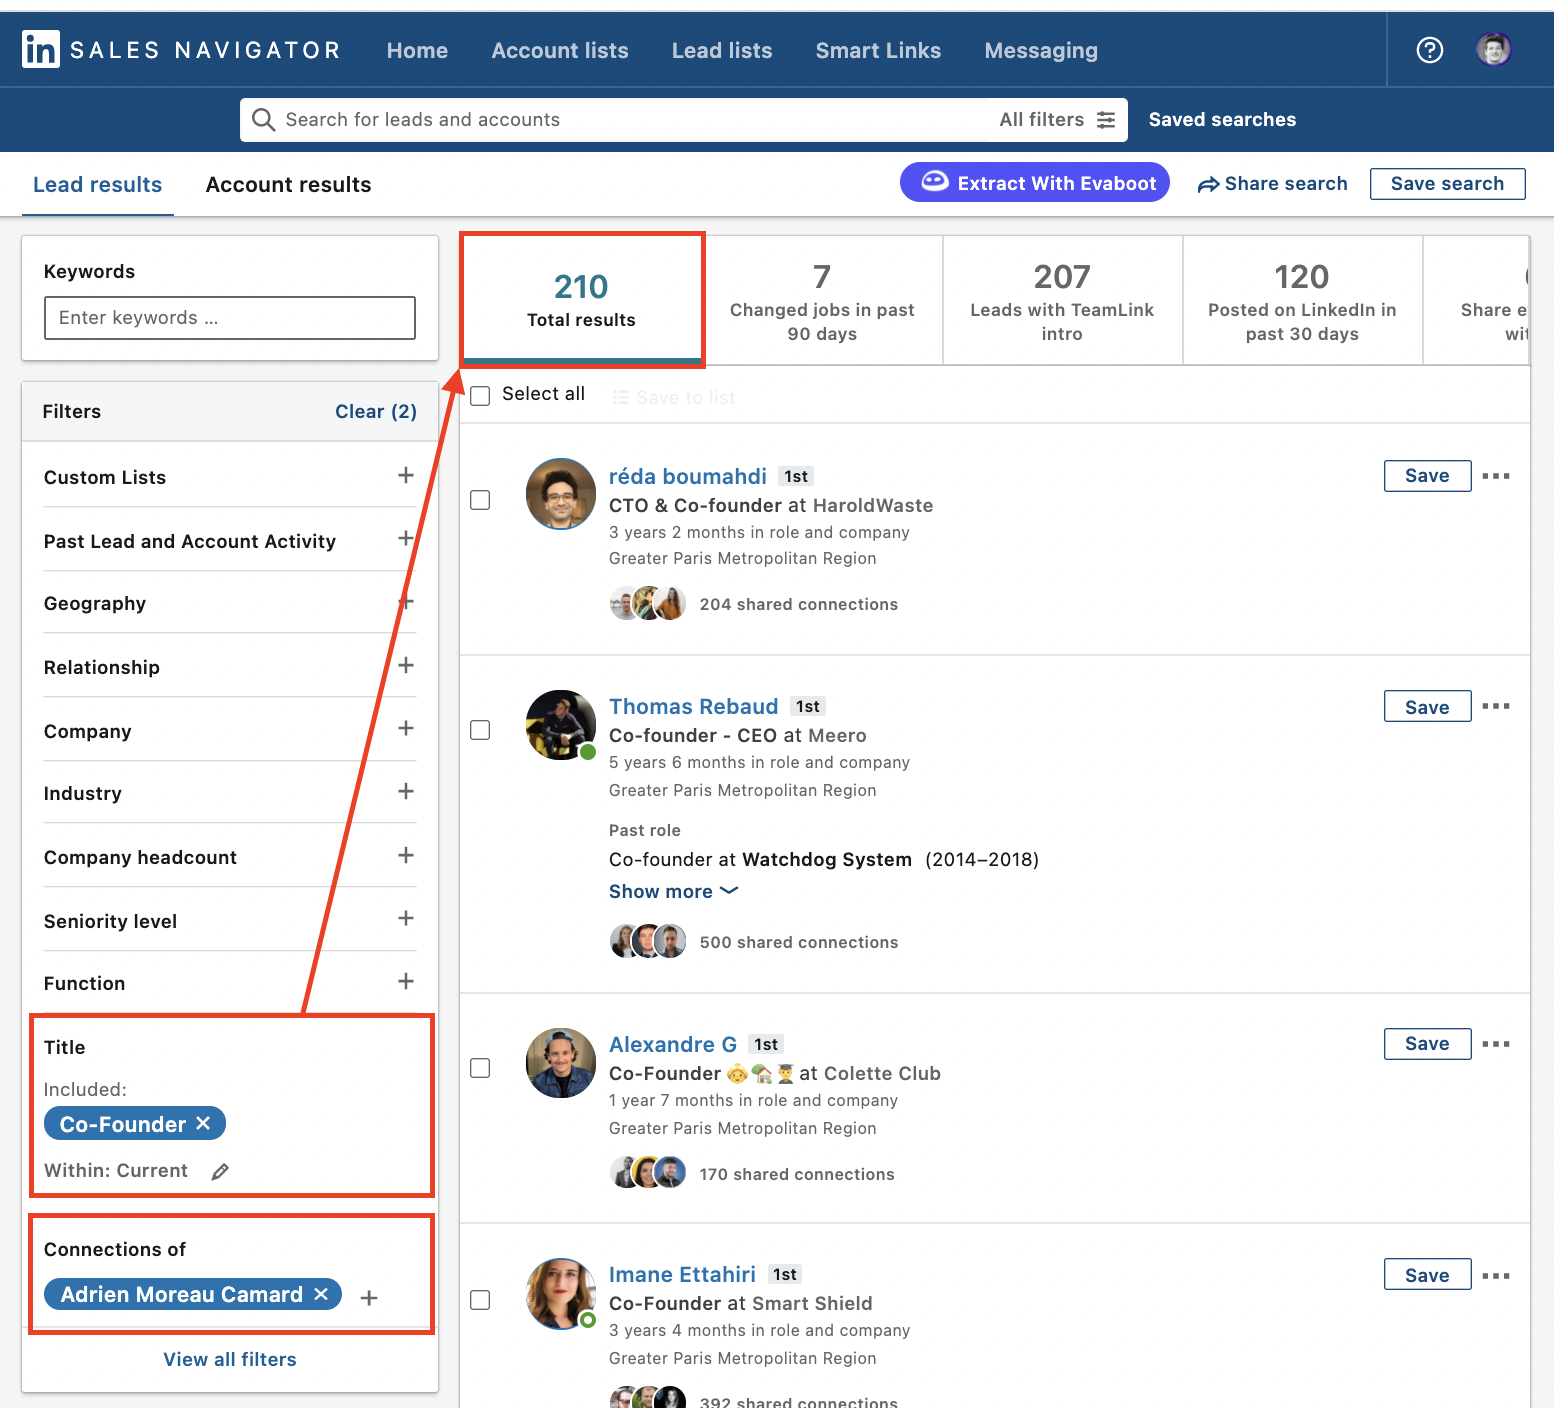Click the Save search button
The image size is (1554, 1408).
1447,184
